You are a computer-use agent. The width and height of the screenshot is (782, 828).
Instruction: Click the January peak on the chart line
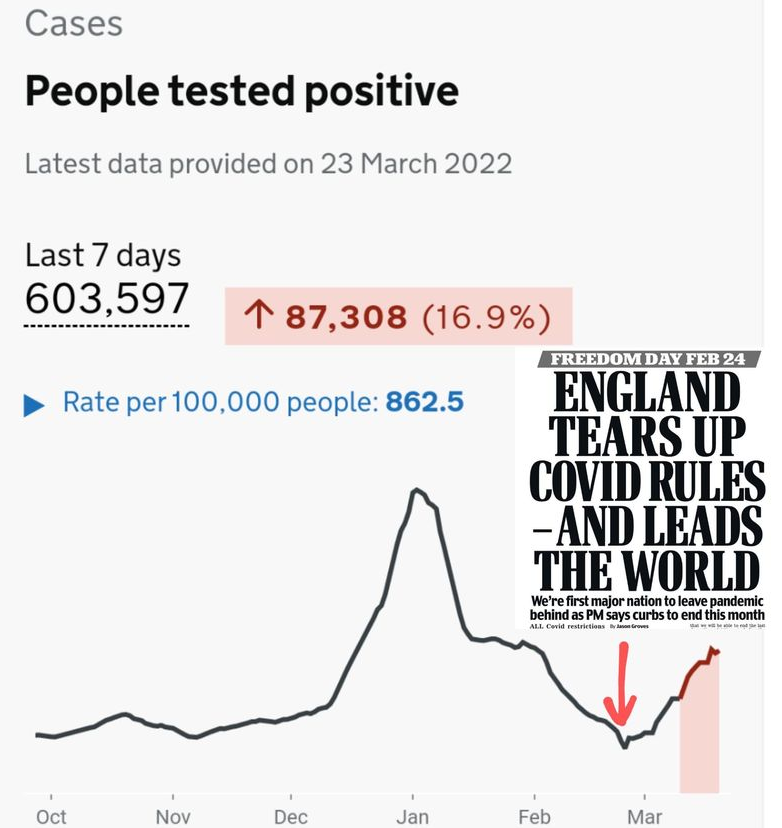point(413,490)
